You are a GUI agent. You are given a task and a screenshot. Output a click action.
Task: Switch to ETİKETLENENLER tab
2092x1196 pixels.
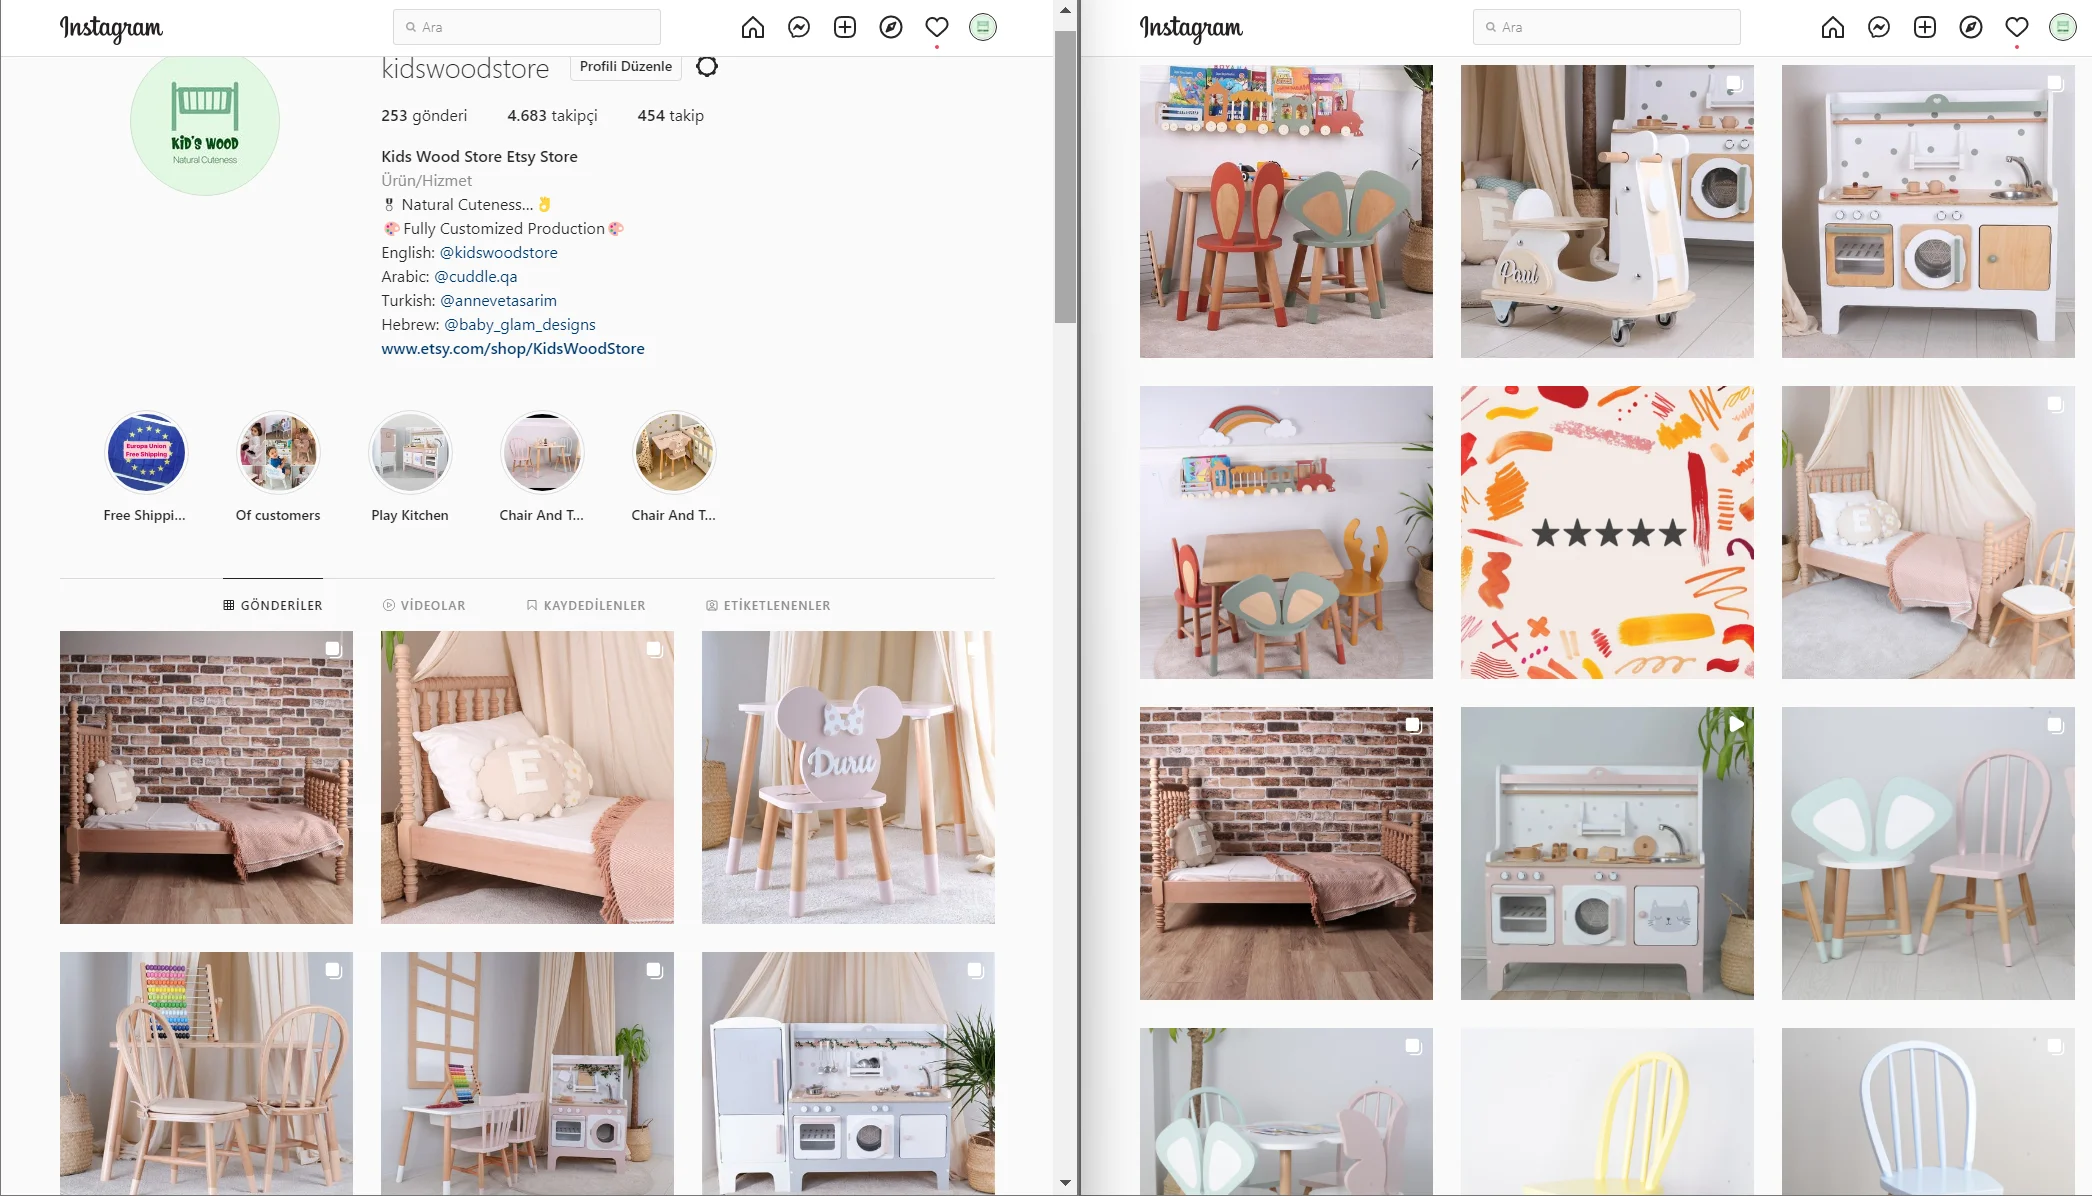(x=768, y=605)
